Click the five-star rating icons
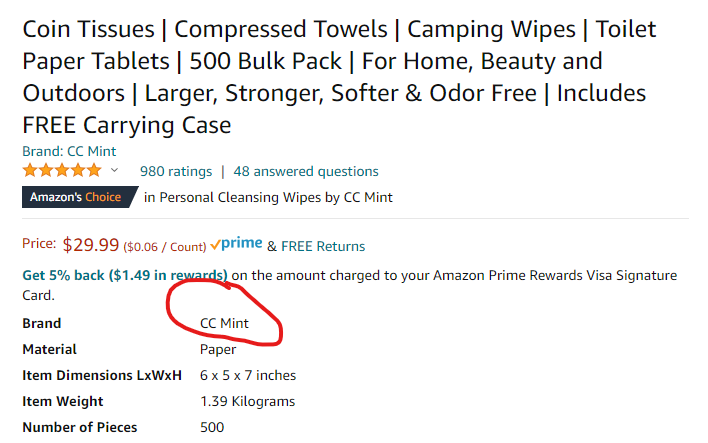Screen dimensions: 708x443 click(x=62, y=171)
